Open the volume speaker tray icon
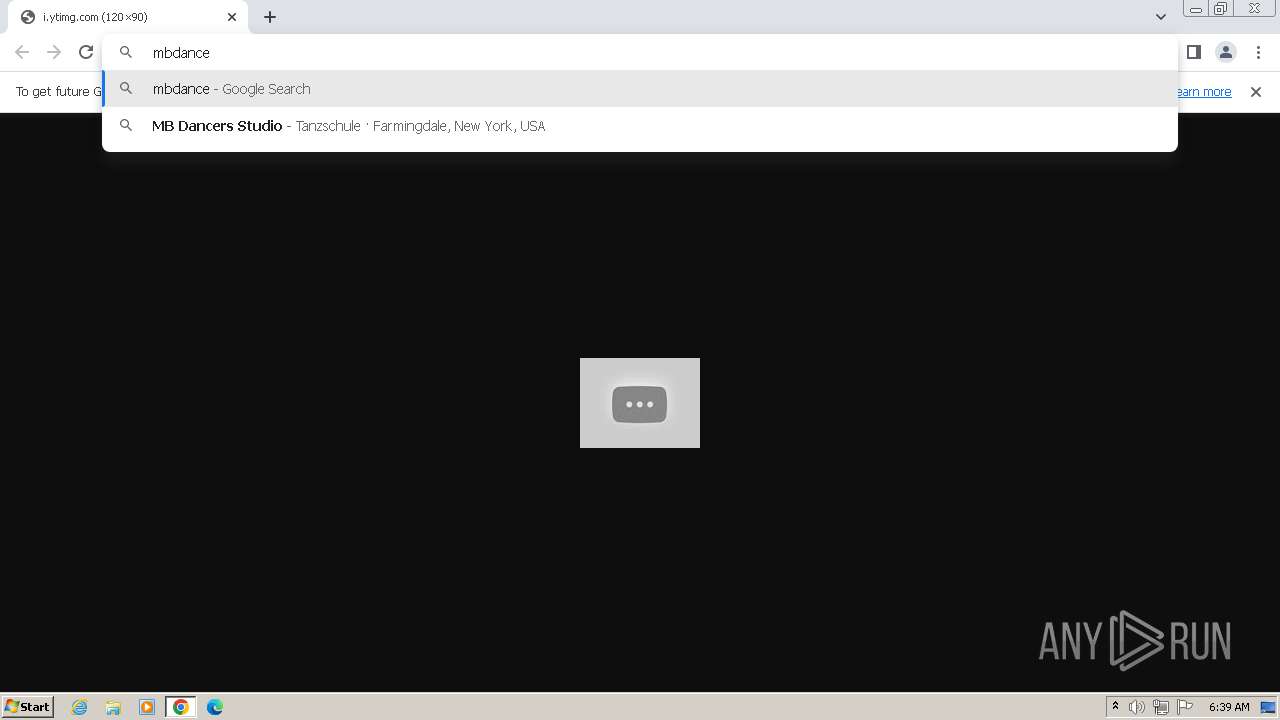Image resolution: width=1280 pixels, height=720 pixels. 1137,707
